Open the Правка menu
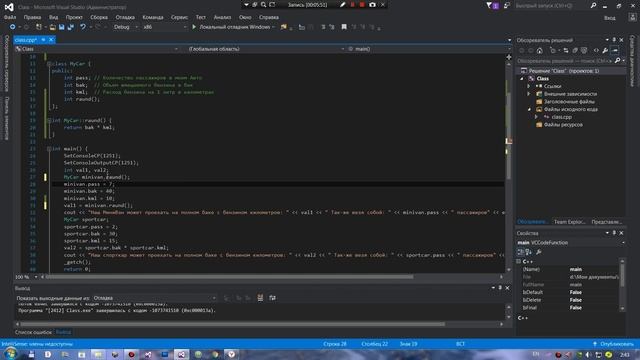Viewport: 640px width, 360px height. pos(32,17)
